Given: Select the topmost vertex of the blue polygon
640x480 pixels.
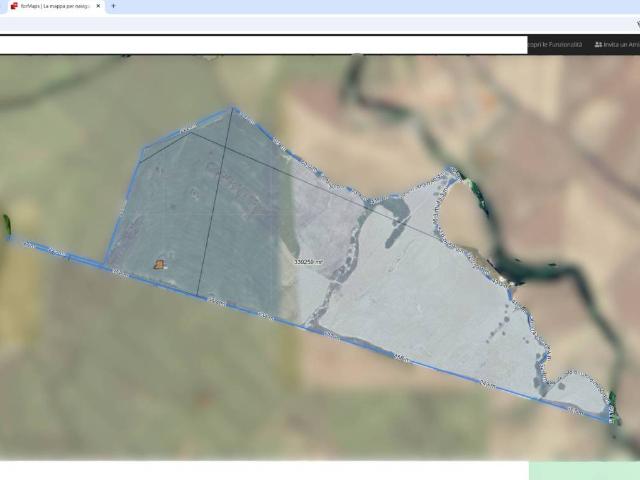Looking at the screenshot, I should coord(232,108).
